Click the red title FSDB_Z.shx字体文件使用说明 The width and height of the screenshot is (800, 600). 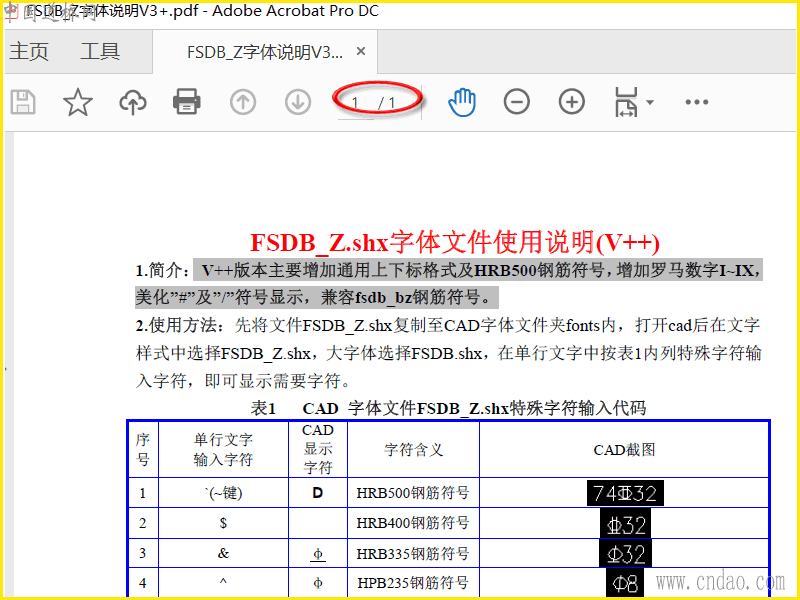[455, 242]
